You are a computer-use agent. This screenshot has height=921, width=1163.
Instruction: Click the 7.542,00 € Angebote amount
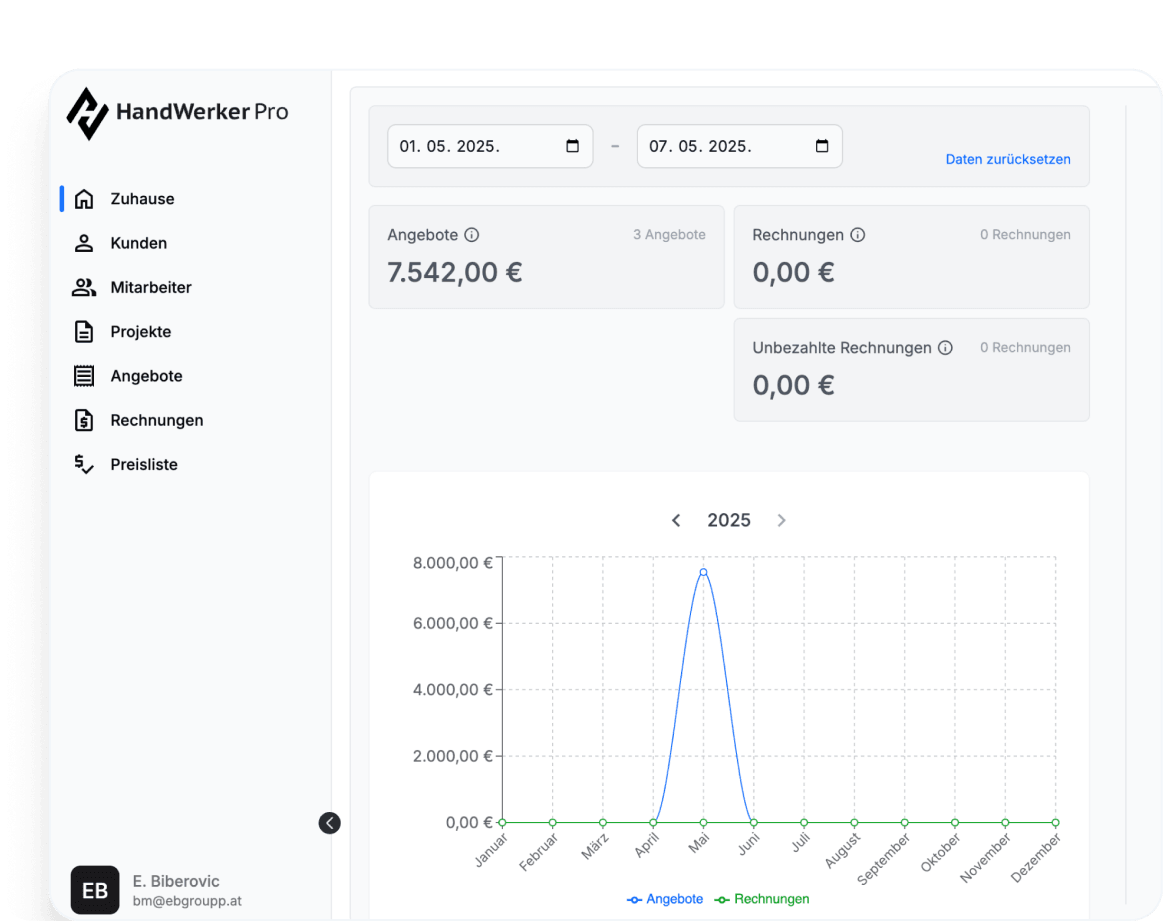coord(455,273)
